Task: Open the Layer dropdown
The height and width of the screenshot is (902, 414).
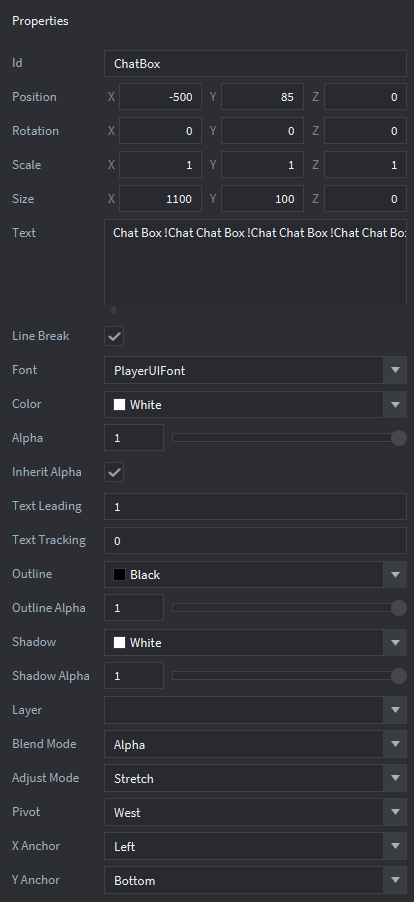Action: point(255,710)
